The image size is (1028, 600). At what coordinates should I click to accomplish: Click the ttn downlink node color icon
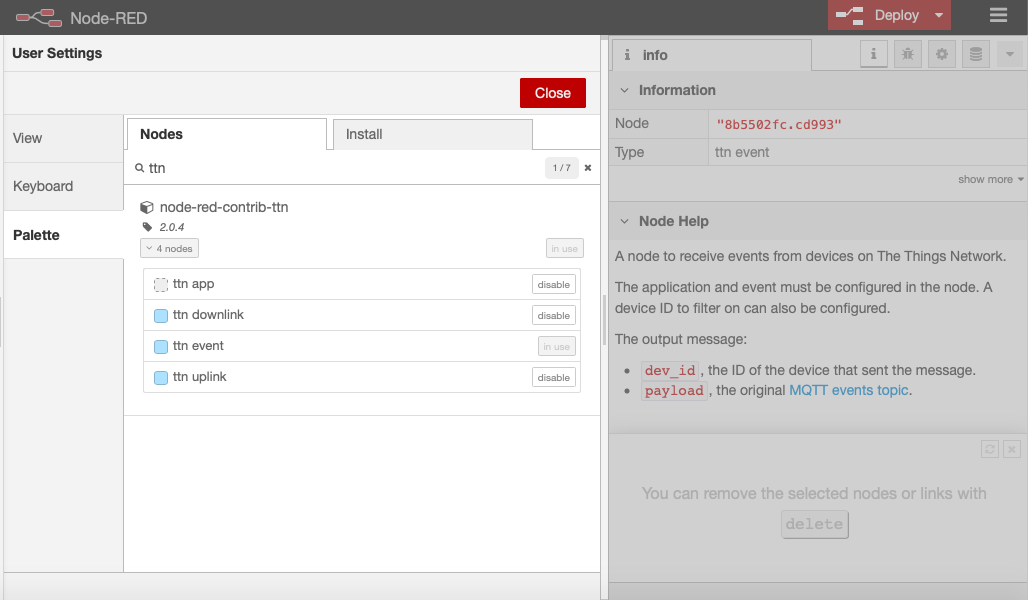(x=161, y=315)
